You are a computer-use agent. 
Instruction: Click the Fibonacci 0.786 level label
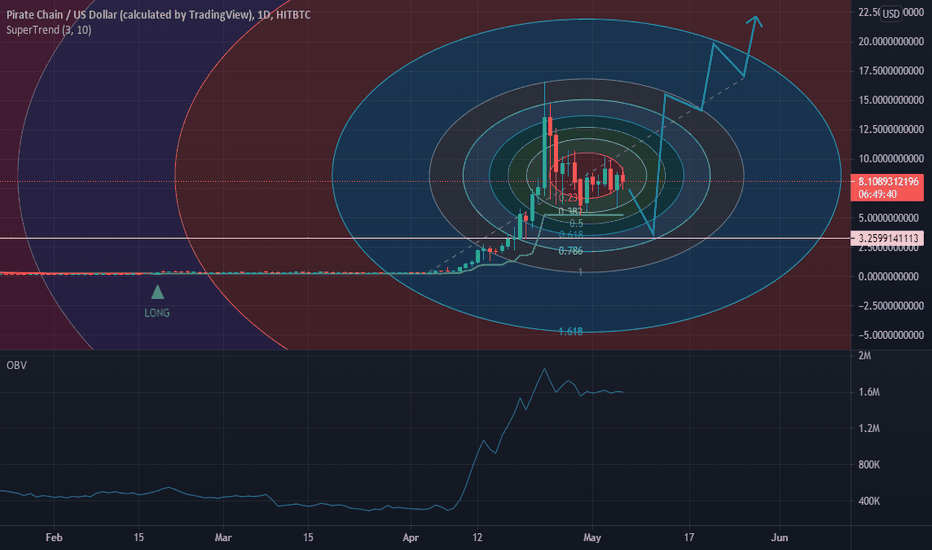571,251
